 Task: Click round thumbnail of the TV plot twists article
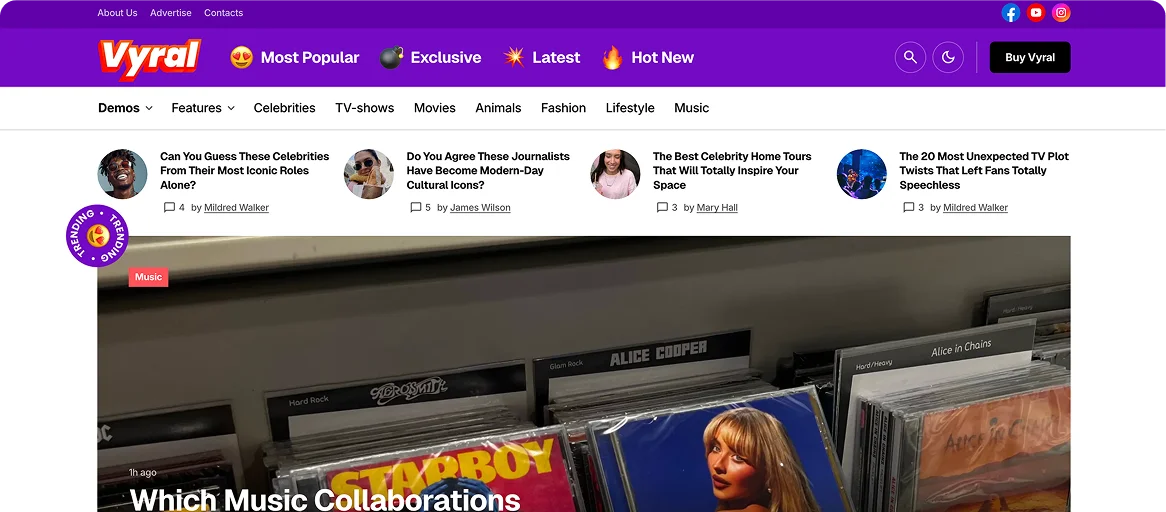[x=862, y=174]
